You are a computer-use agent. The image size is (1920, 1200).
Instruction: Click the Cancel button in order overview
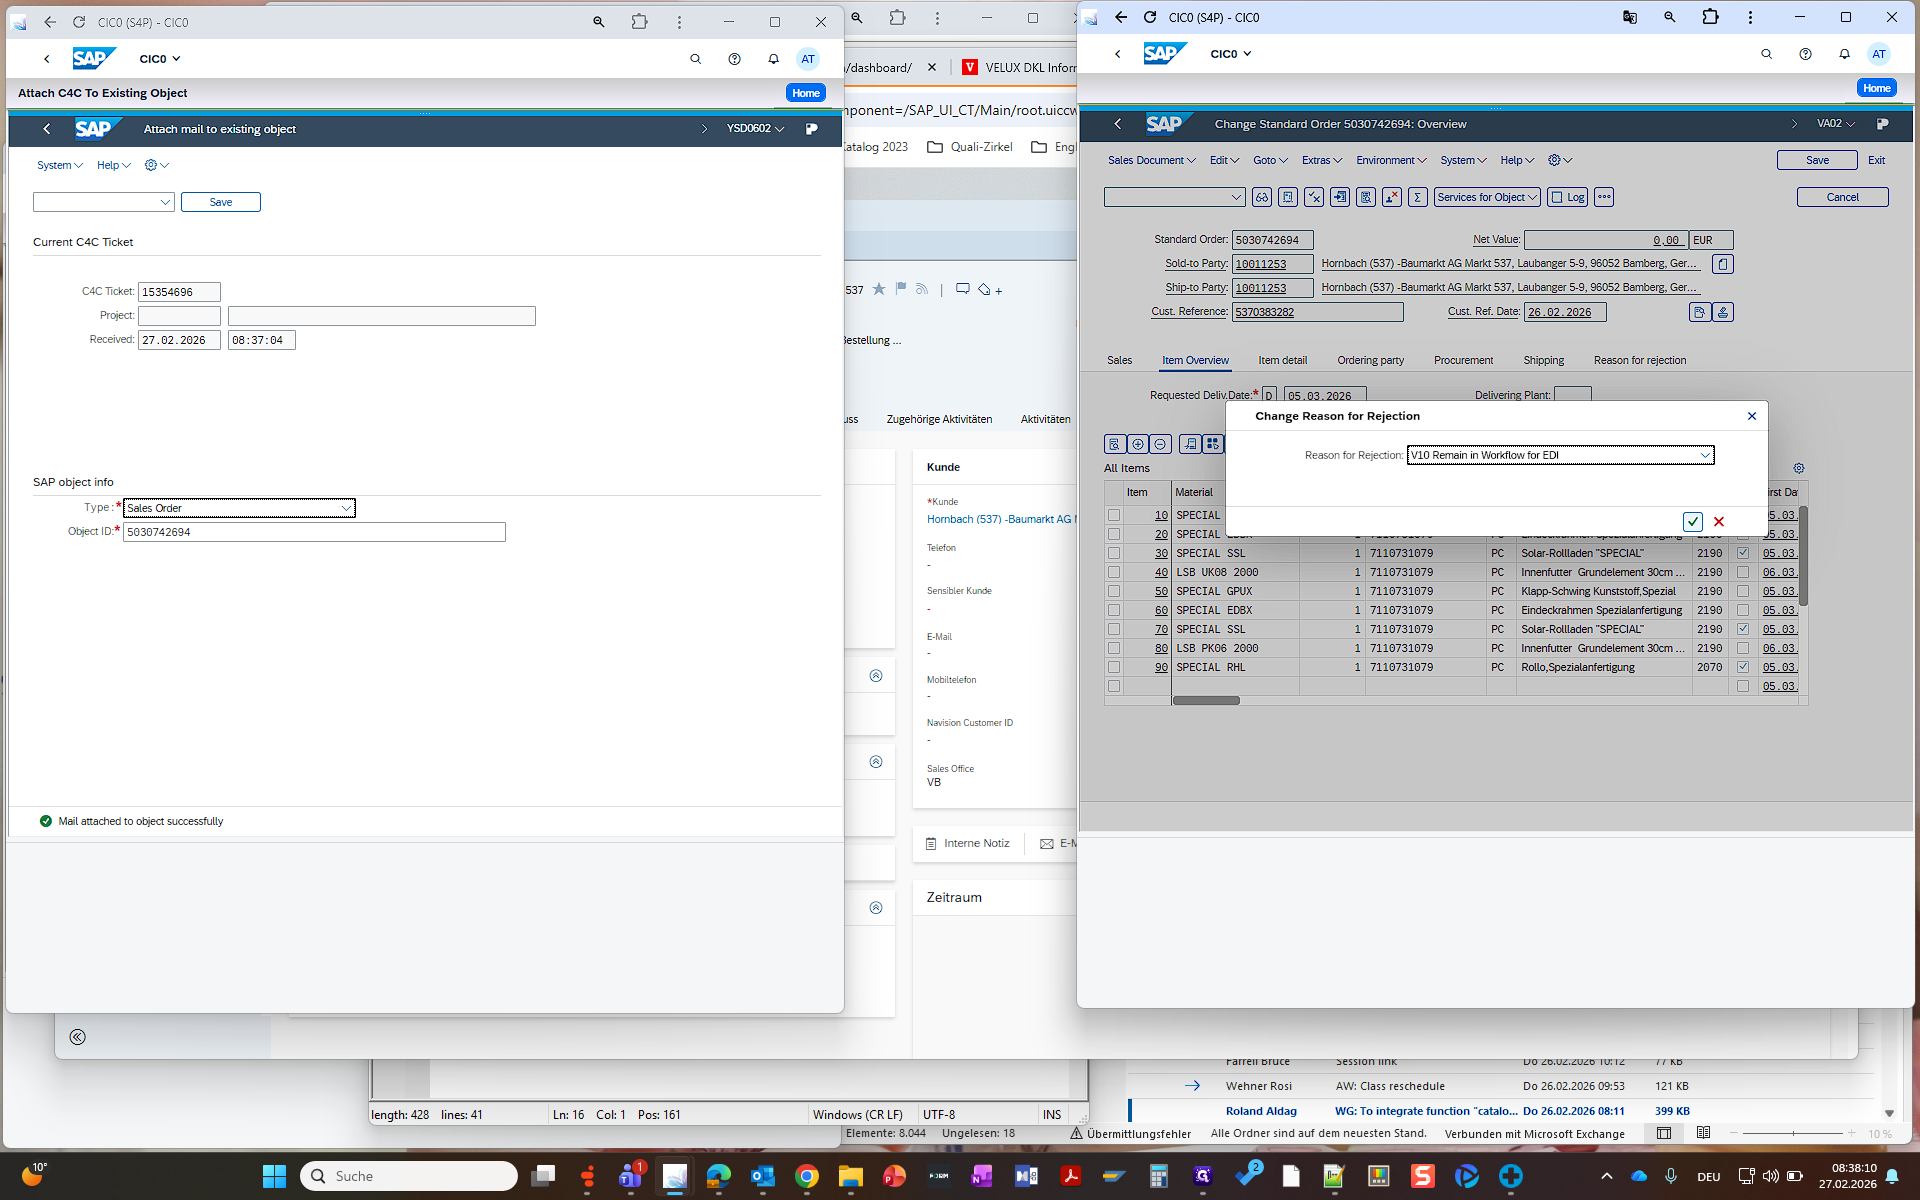(1841, 197)
